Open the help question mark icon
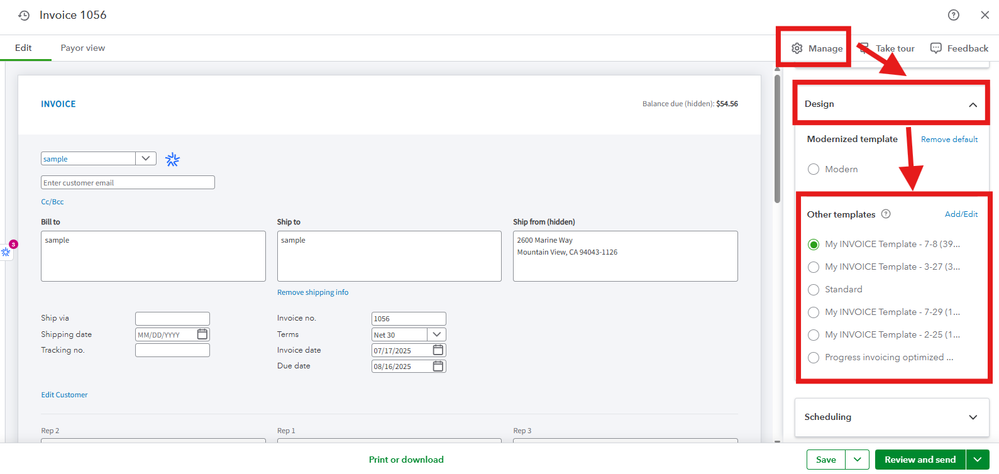Viewport: 999px width, 474px height. pos(953,15)
